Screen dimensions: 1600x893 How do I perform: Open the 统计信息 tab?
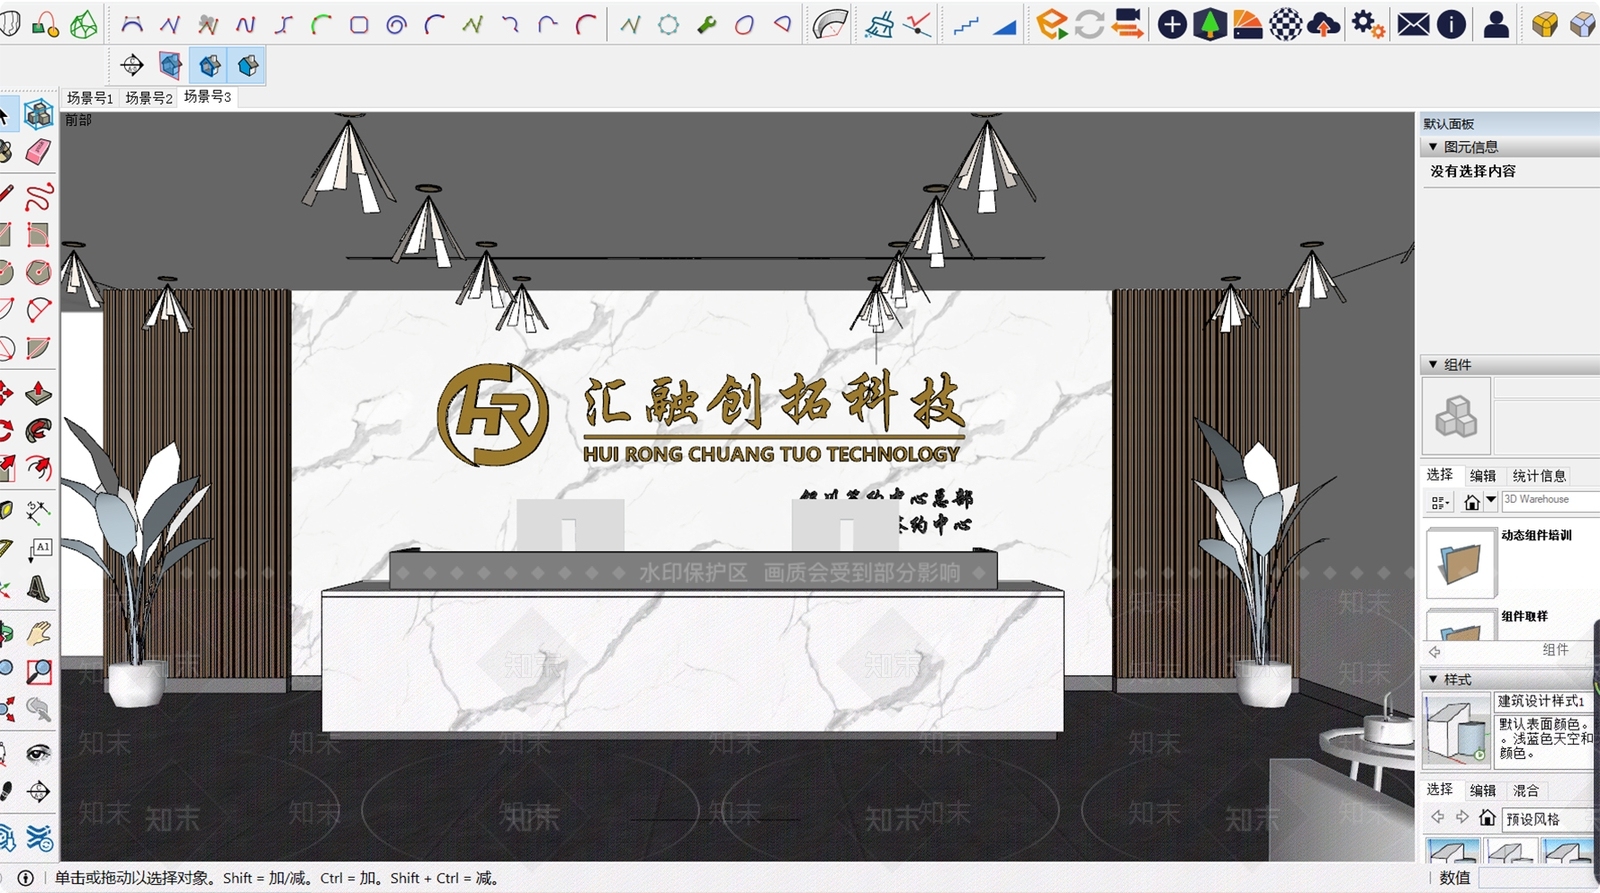point(1539,476)
